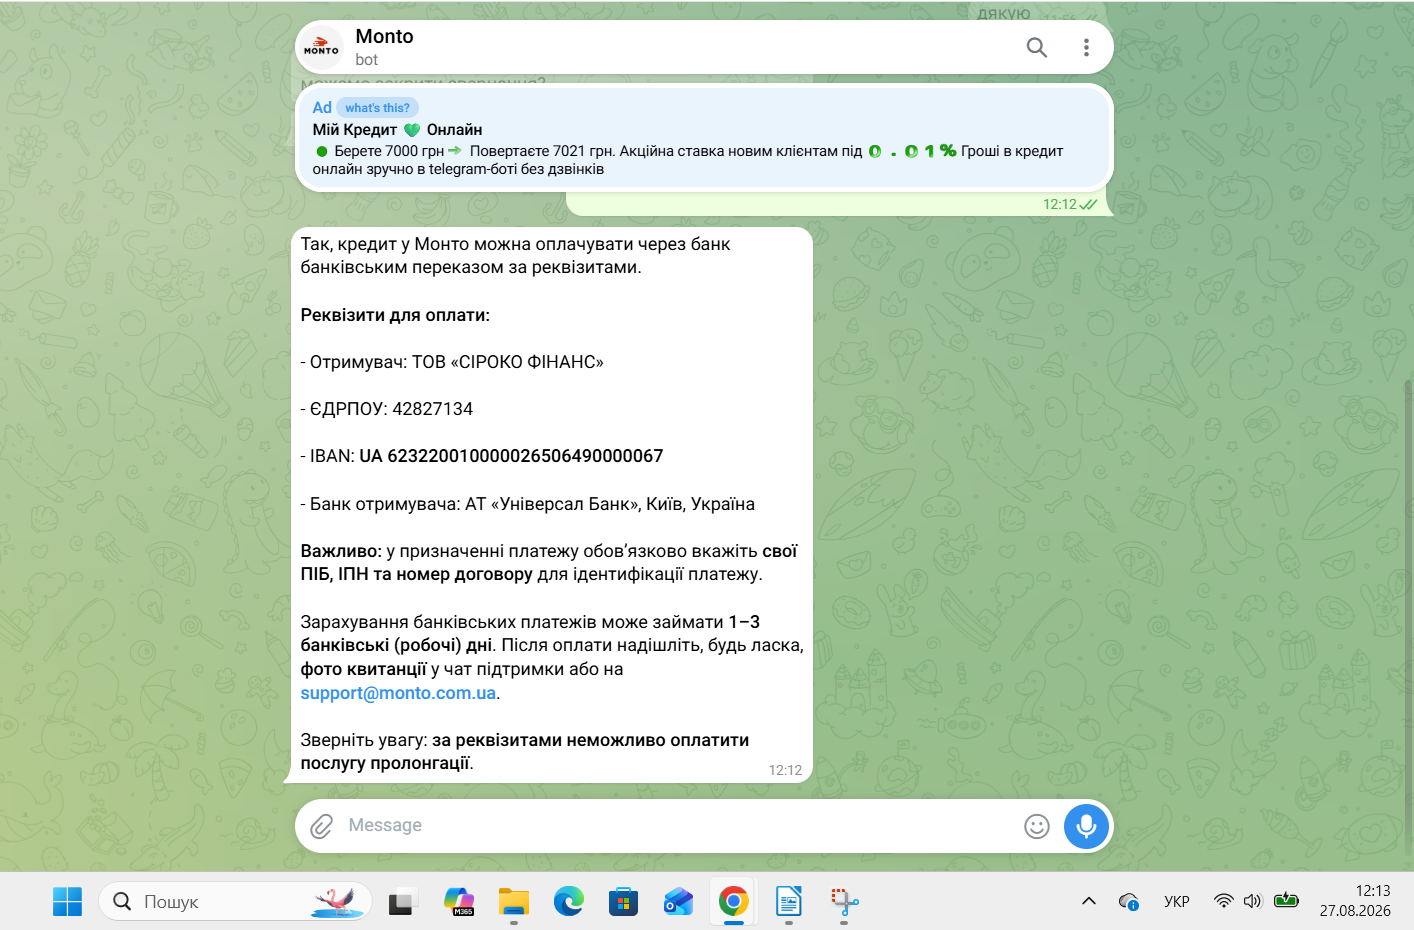Open the Мій Кредит Онлайн ad
The image size is (1414, 930).
pyautogui.click(x=704, y=138)
